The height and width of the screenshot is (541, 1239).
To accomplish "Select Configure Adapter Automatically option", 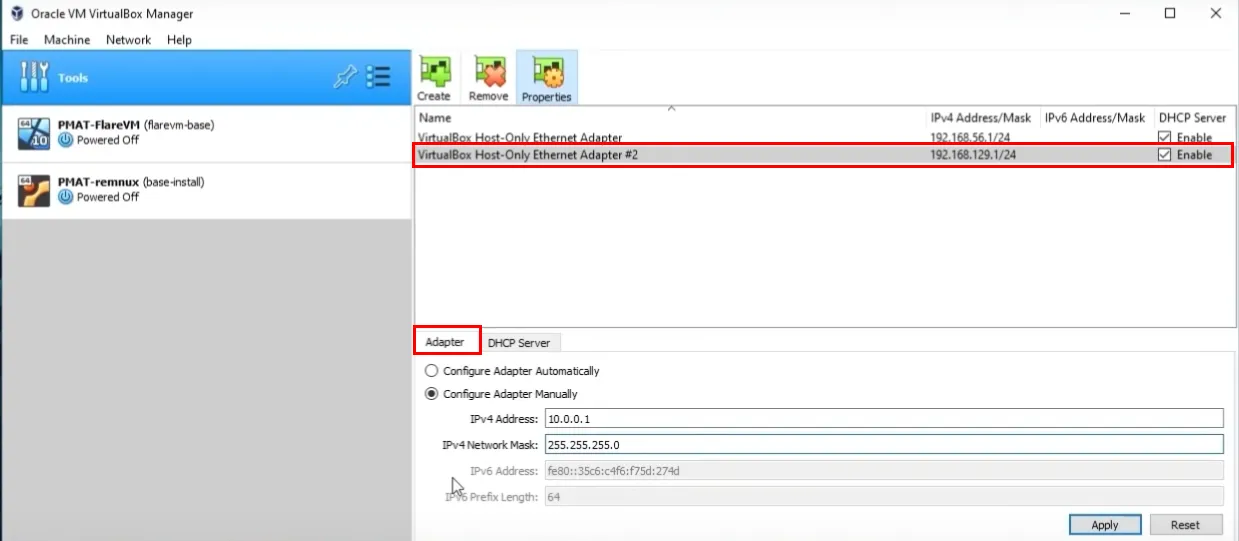I will click(x=432, y=371).
